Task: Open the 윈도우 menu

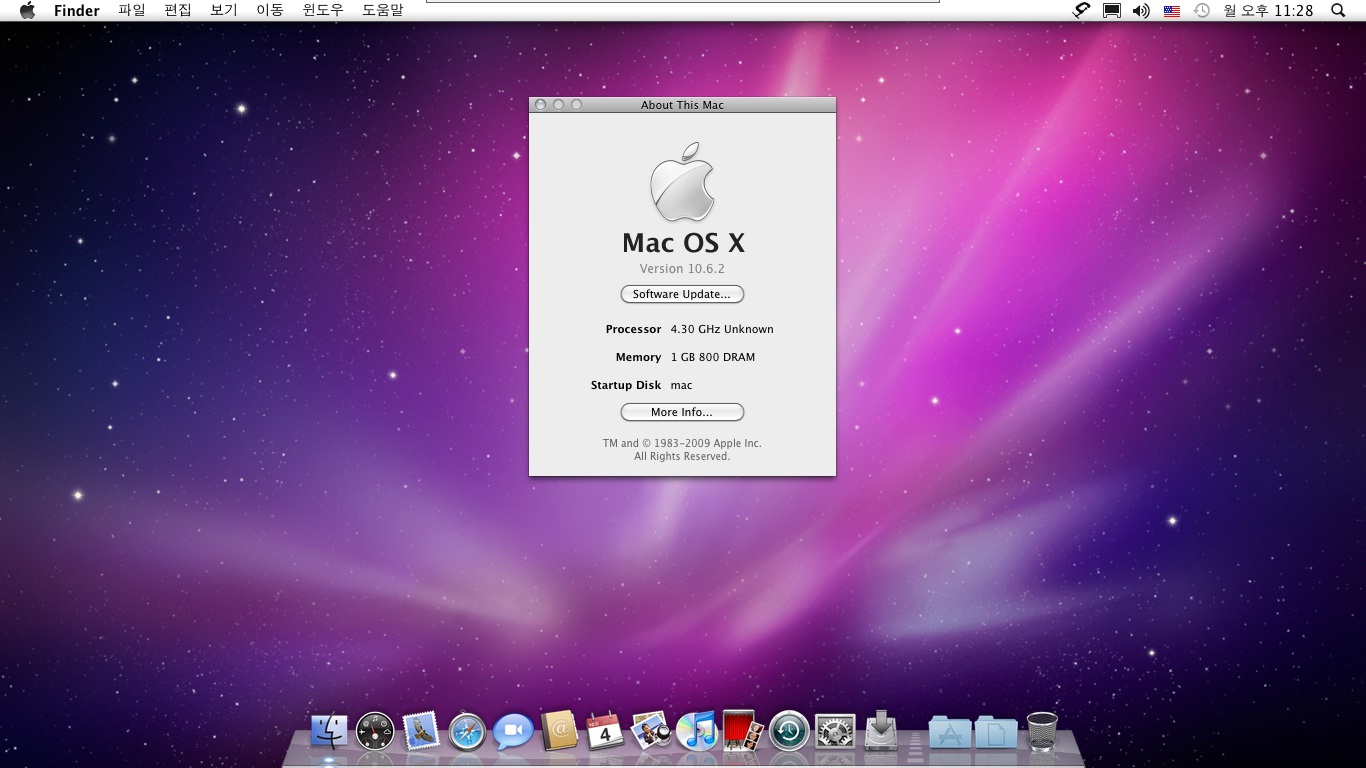Action: pyautogui.click(x=323, y=10)
